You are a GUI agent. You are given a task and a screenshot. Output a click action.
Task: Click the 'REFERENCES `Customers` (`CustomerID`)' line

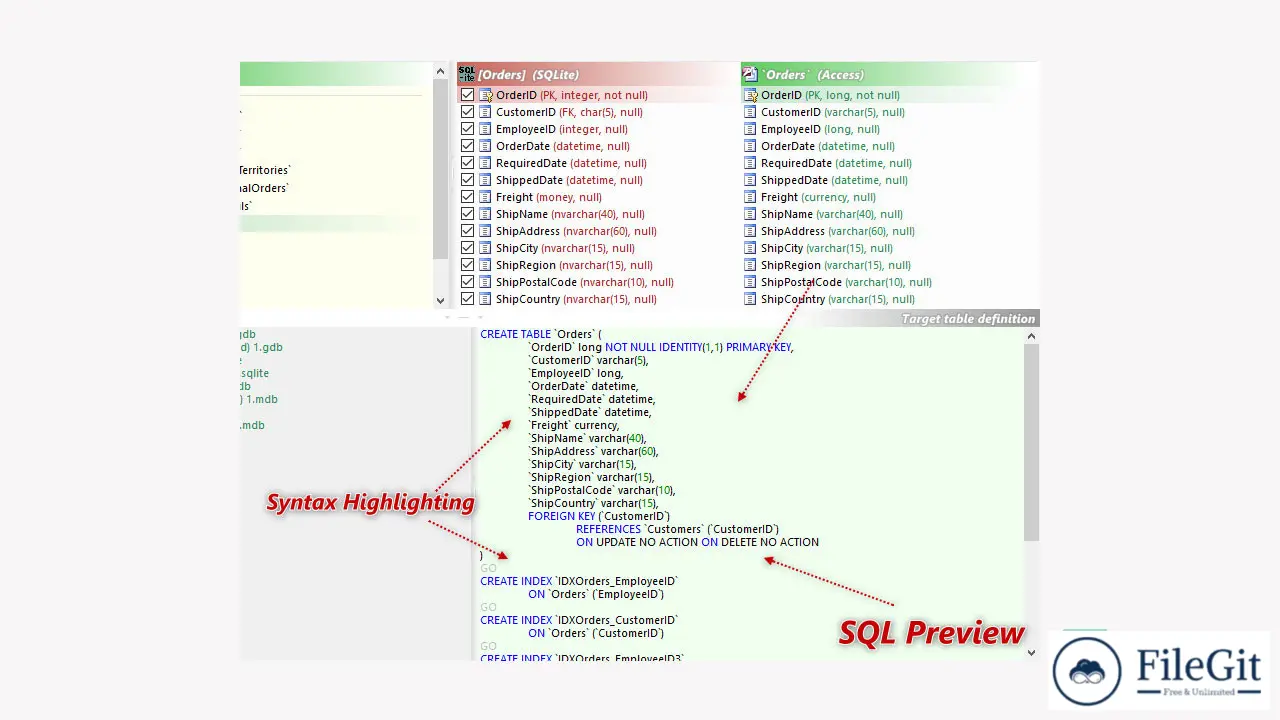tap(678, 529)
